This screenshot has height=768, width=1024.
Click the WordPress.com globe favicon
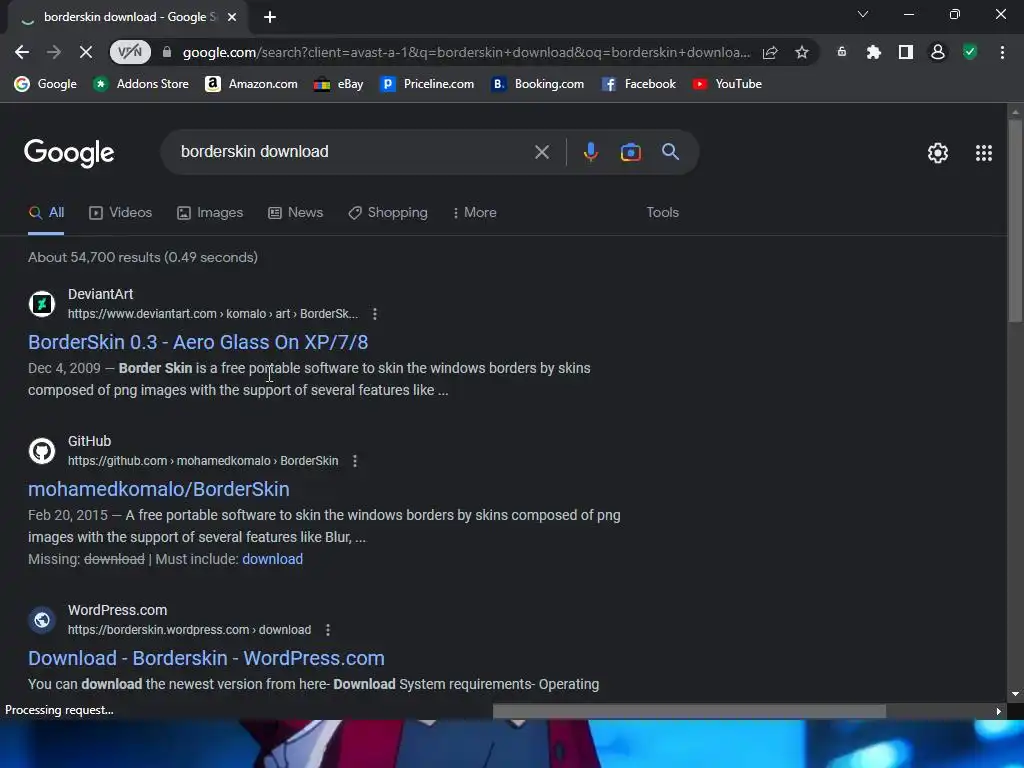pos(42,620)
